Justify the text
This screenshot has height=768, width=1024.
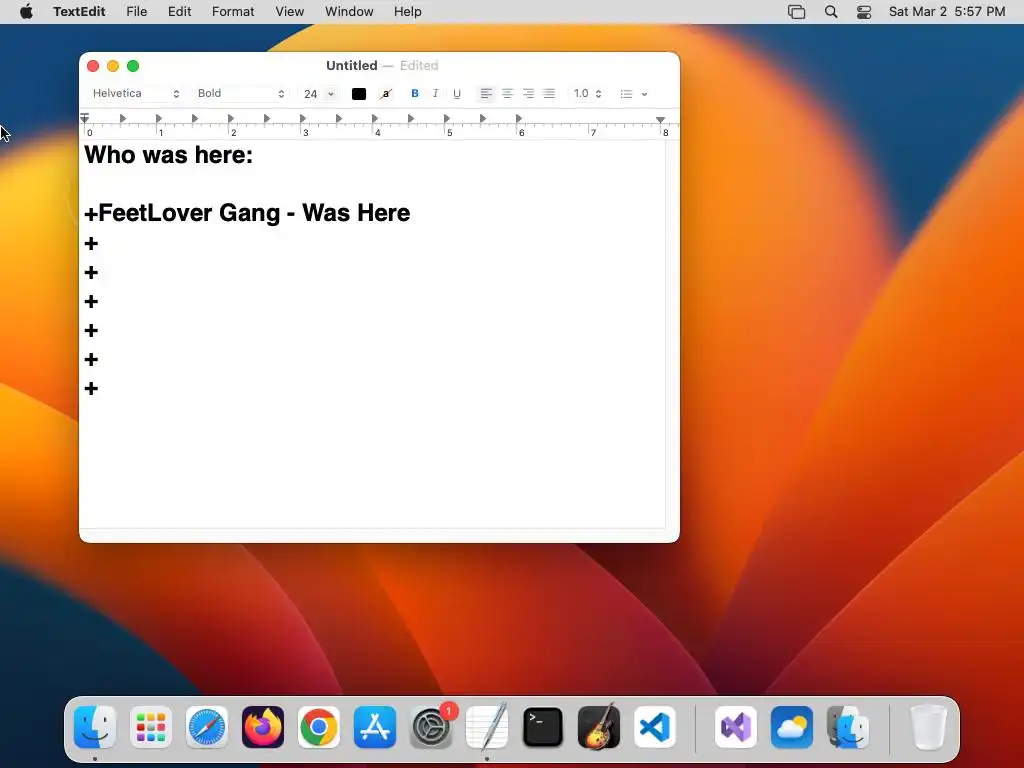coord(549,94)
